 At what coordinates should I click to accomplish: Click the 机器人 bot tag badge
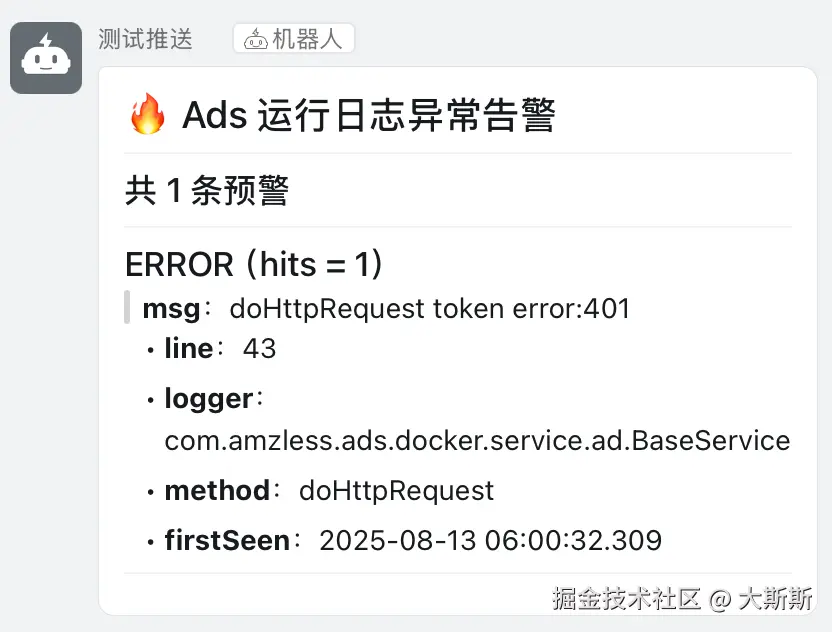tap(294, 39)
